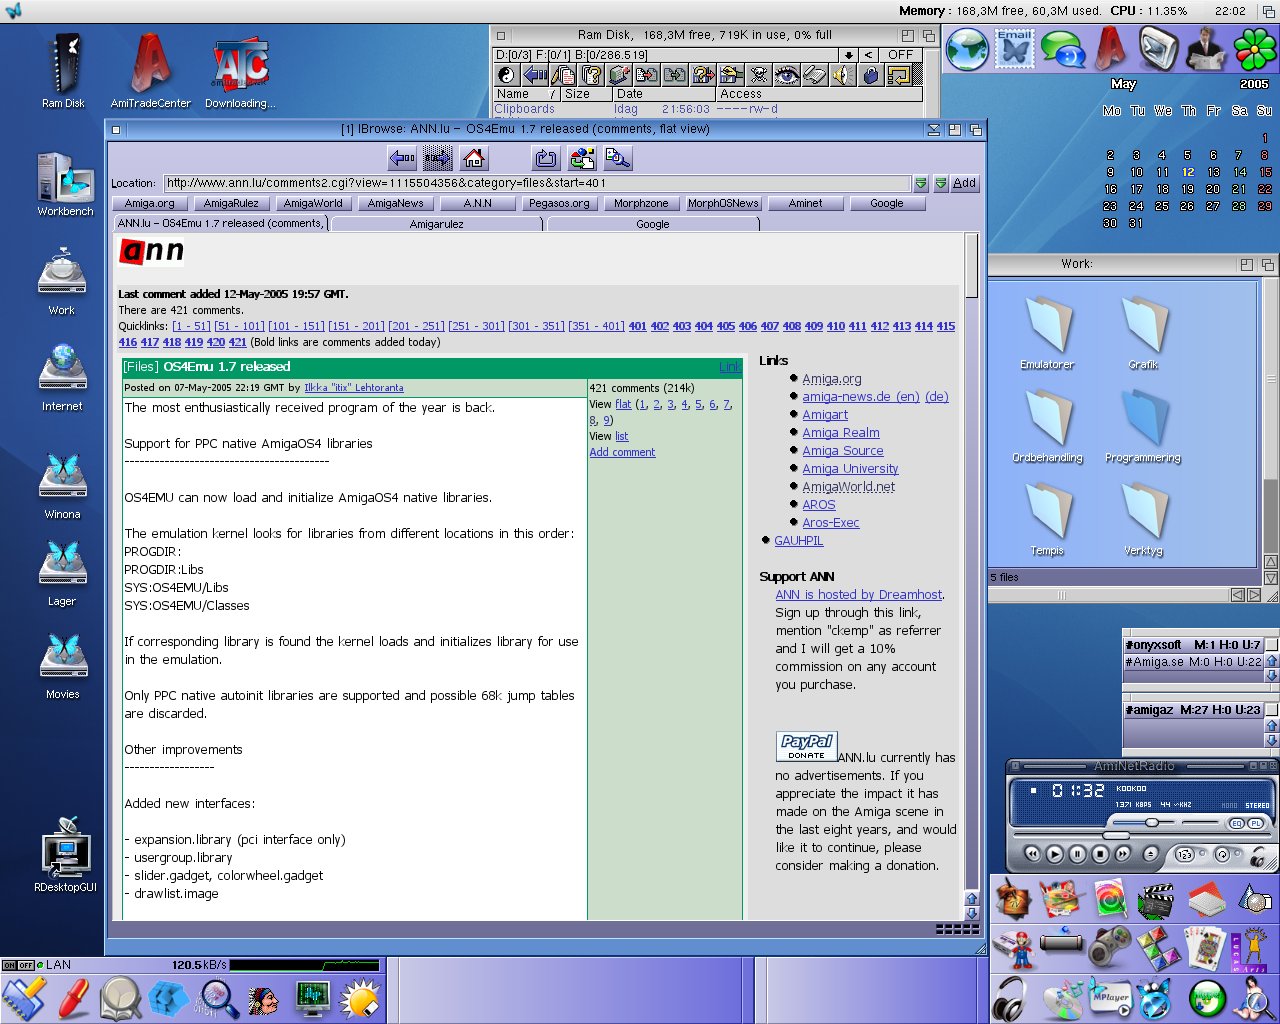Go back using IBrowse back arrow

[402, 158]
